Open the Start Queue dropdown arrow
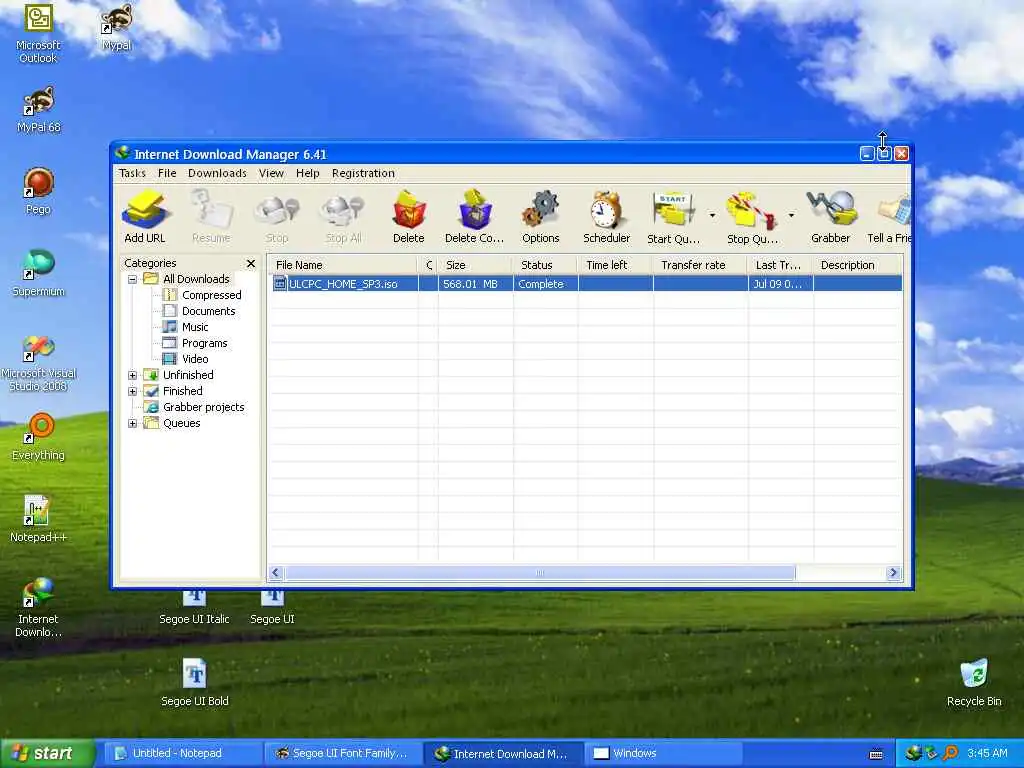 click(x=712, y=215)
